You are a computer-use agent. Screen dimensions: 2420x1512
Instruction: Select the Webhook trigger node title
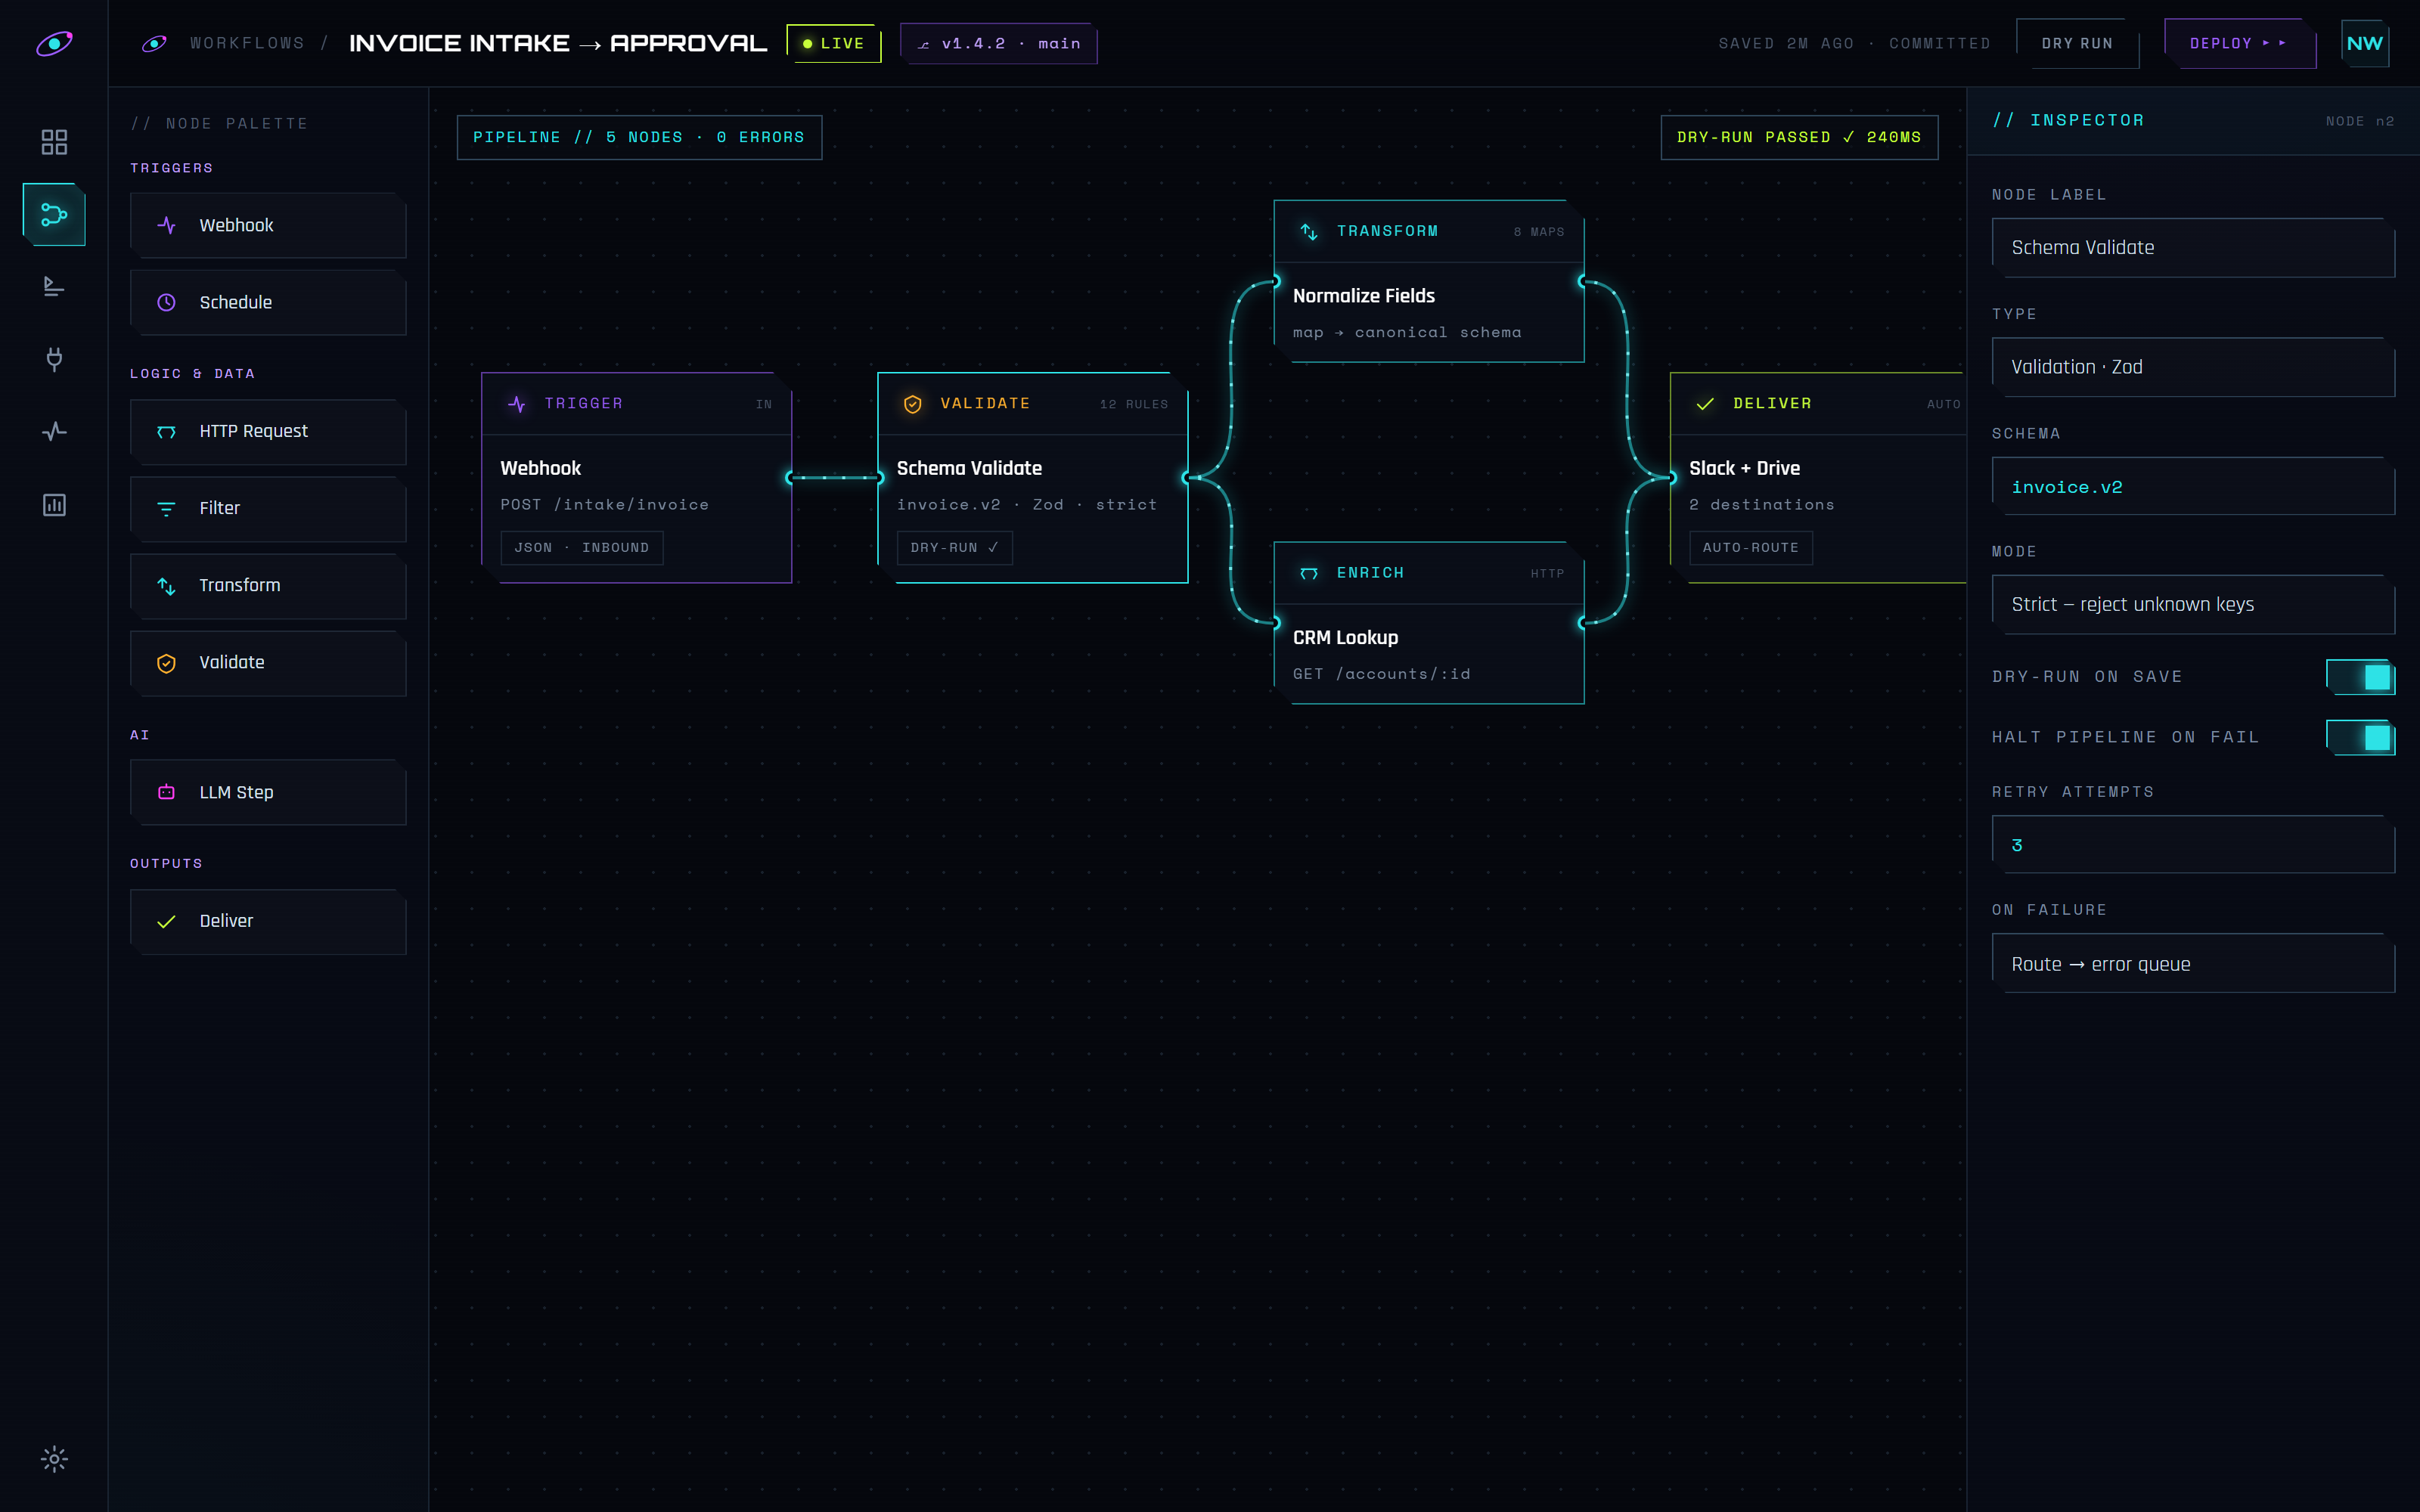coord(541,468)
